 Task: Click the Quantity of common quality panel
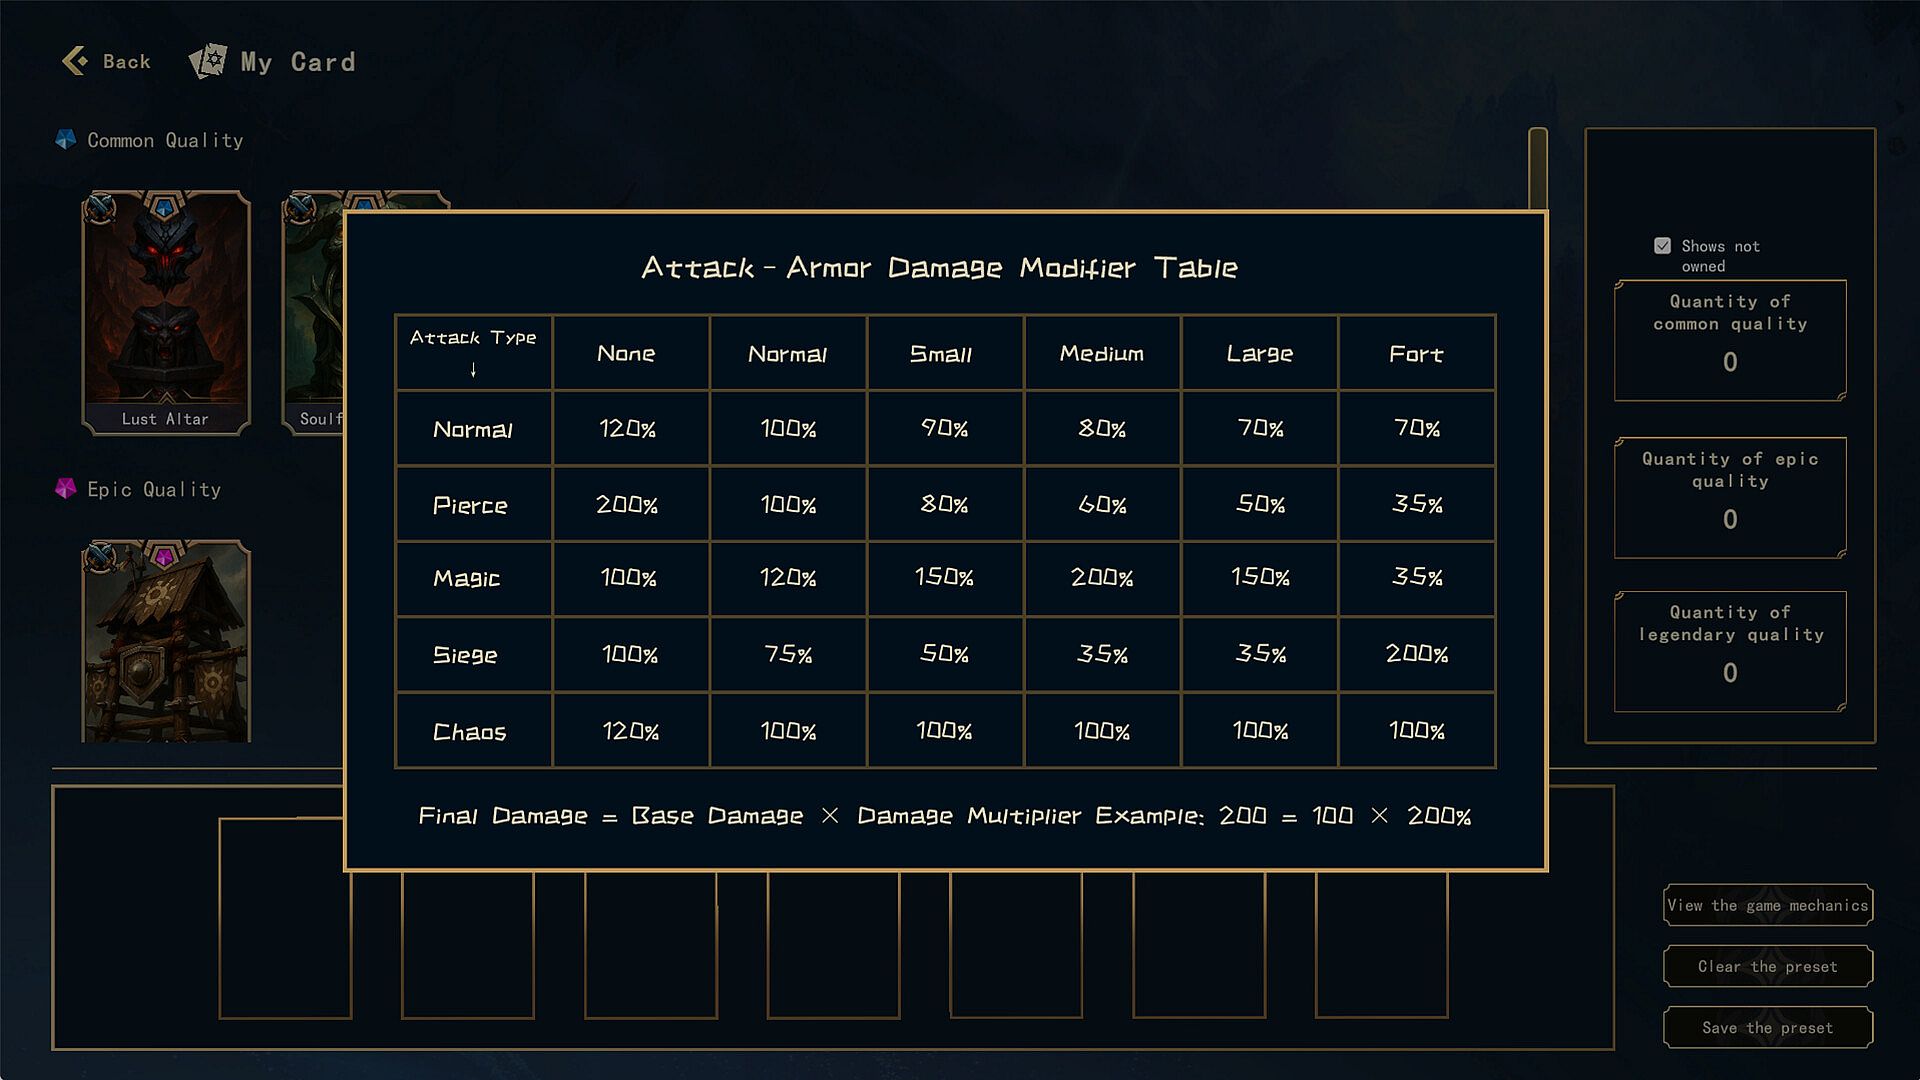[1730, 340]
